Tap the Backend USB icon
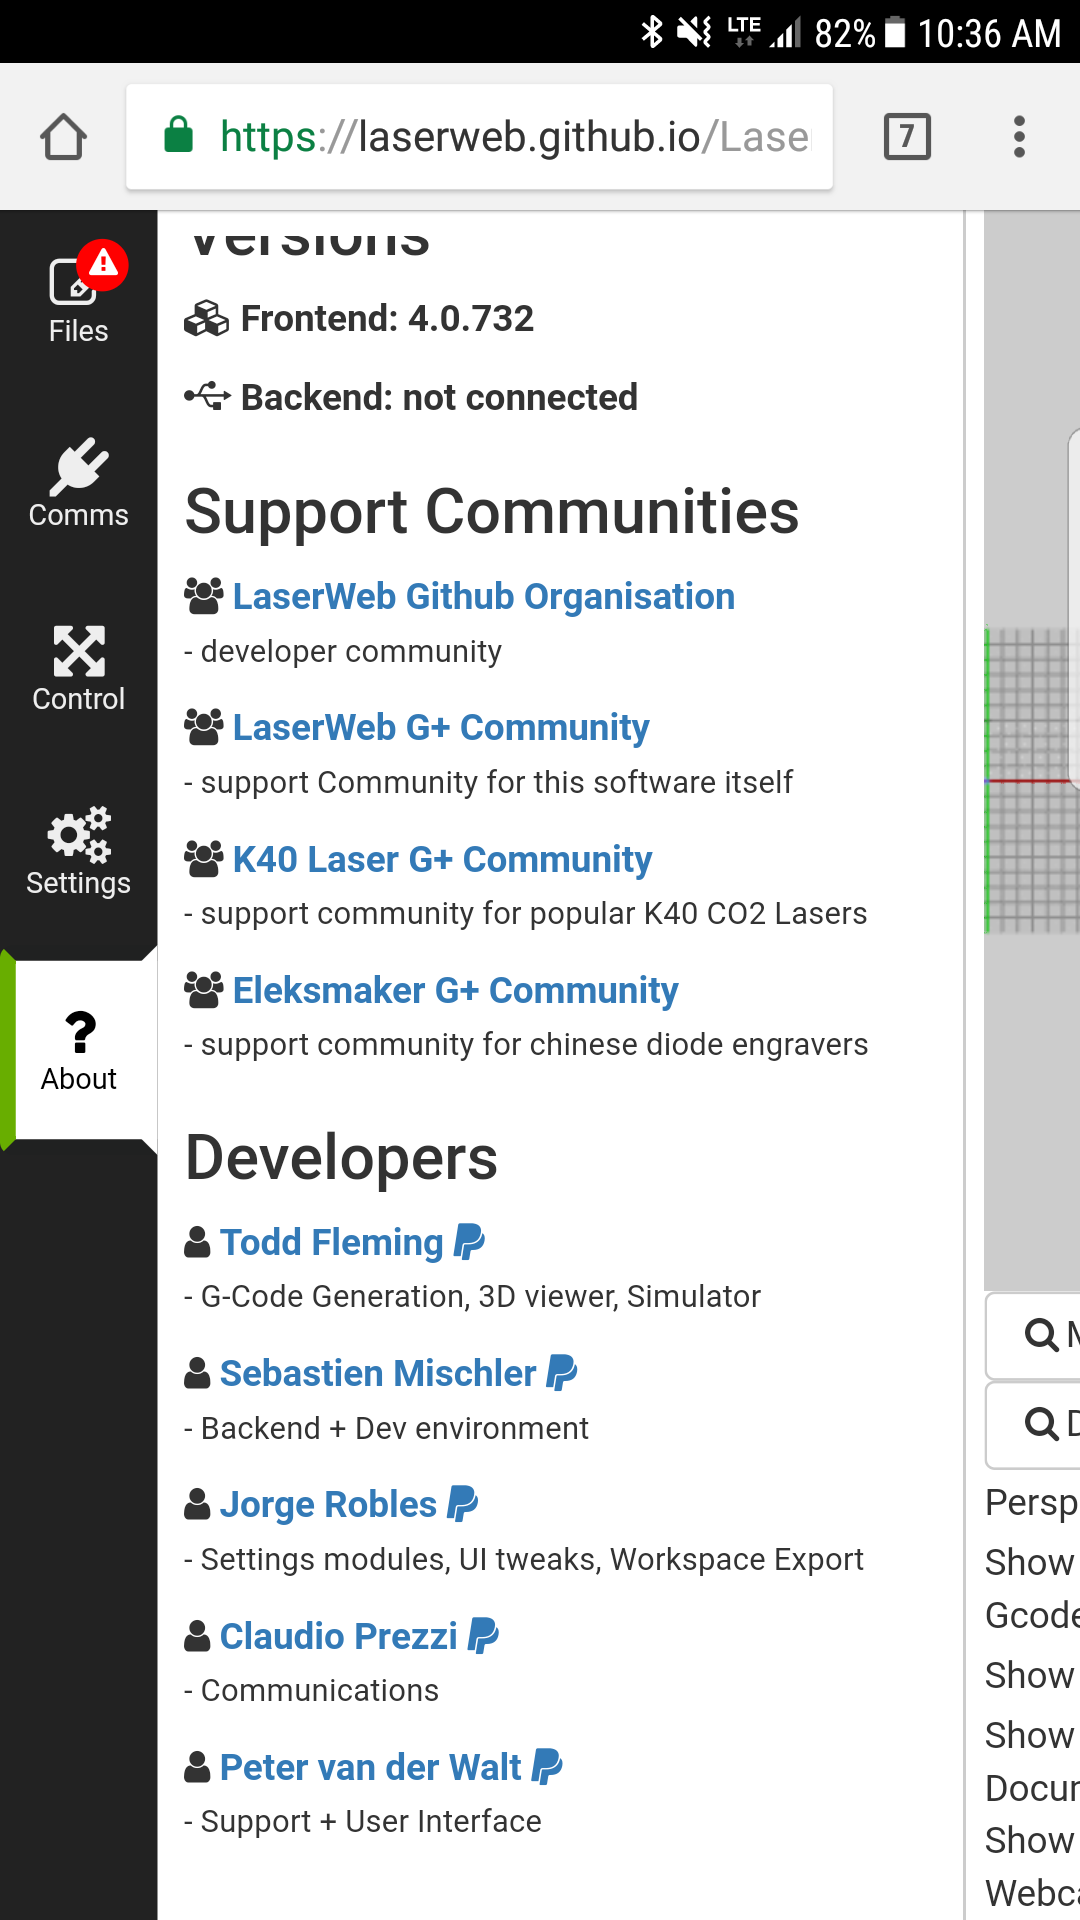This screenshot has height=1920, width=1080. point(207,397)
